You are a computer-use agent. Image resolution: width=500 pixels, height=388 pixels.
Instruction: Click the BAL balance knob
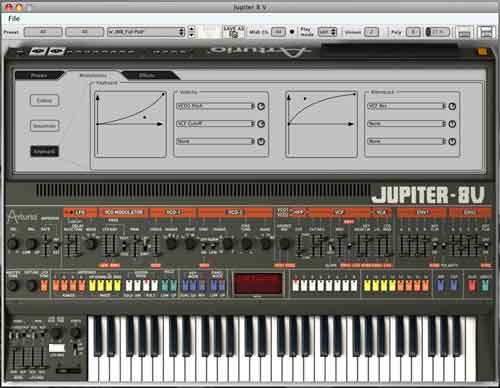pyautogui.click(x=32, y=244)
